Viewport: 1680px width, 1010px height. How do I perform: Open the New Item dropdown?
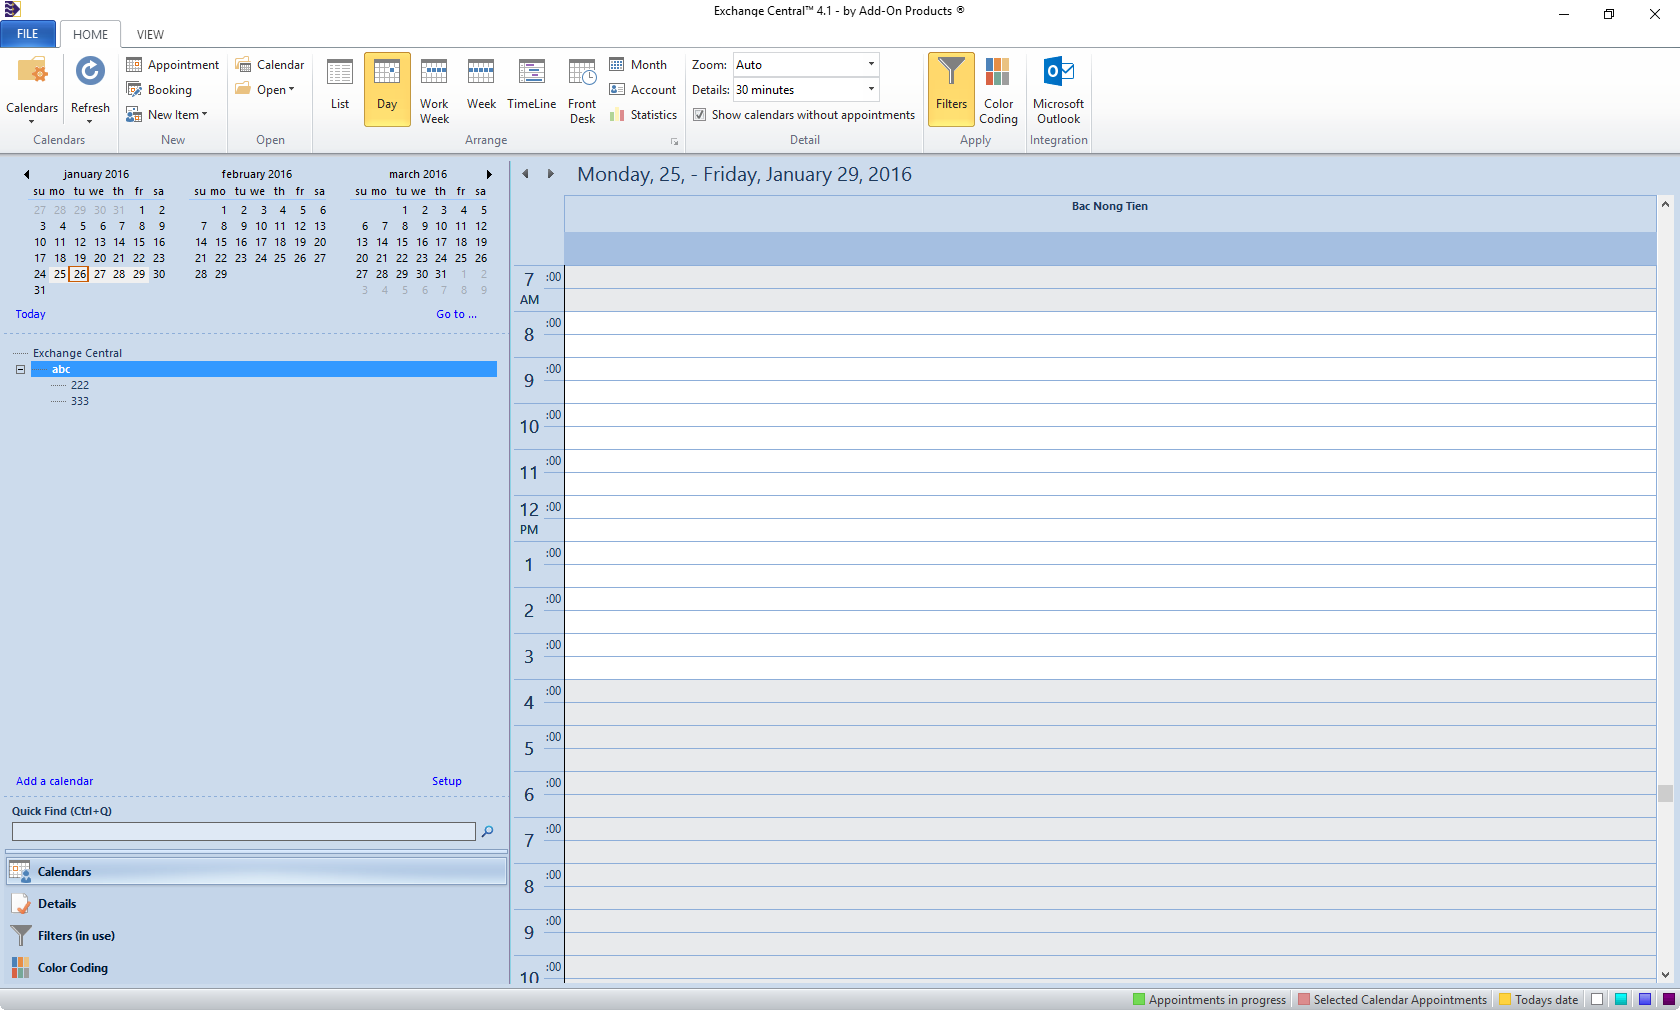coord(167,115)
